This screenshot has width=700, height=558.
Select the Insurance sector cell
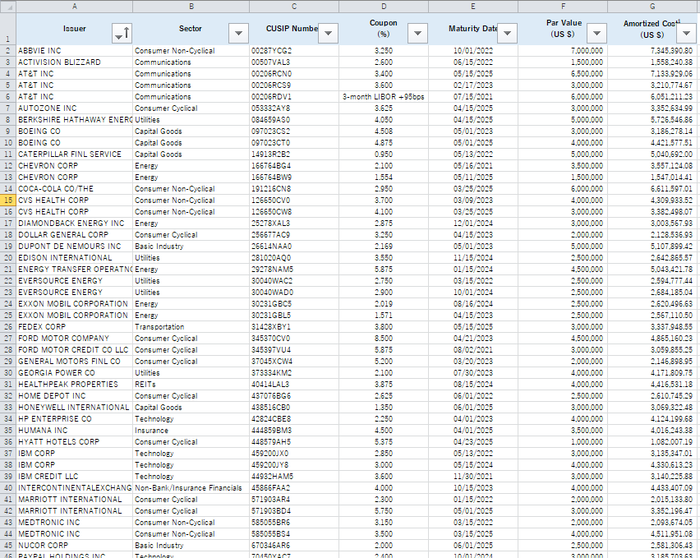click(191, 430)
